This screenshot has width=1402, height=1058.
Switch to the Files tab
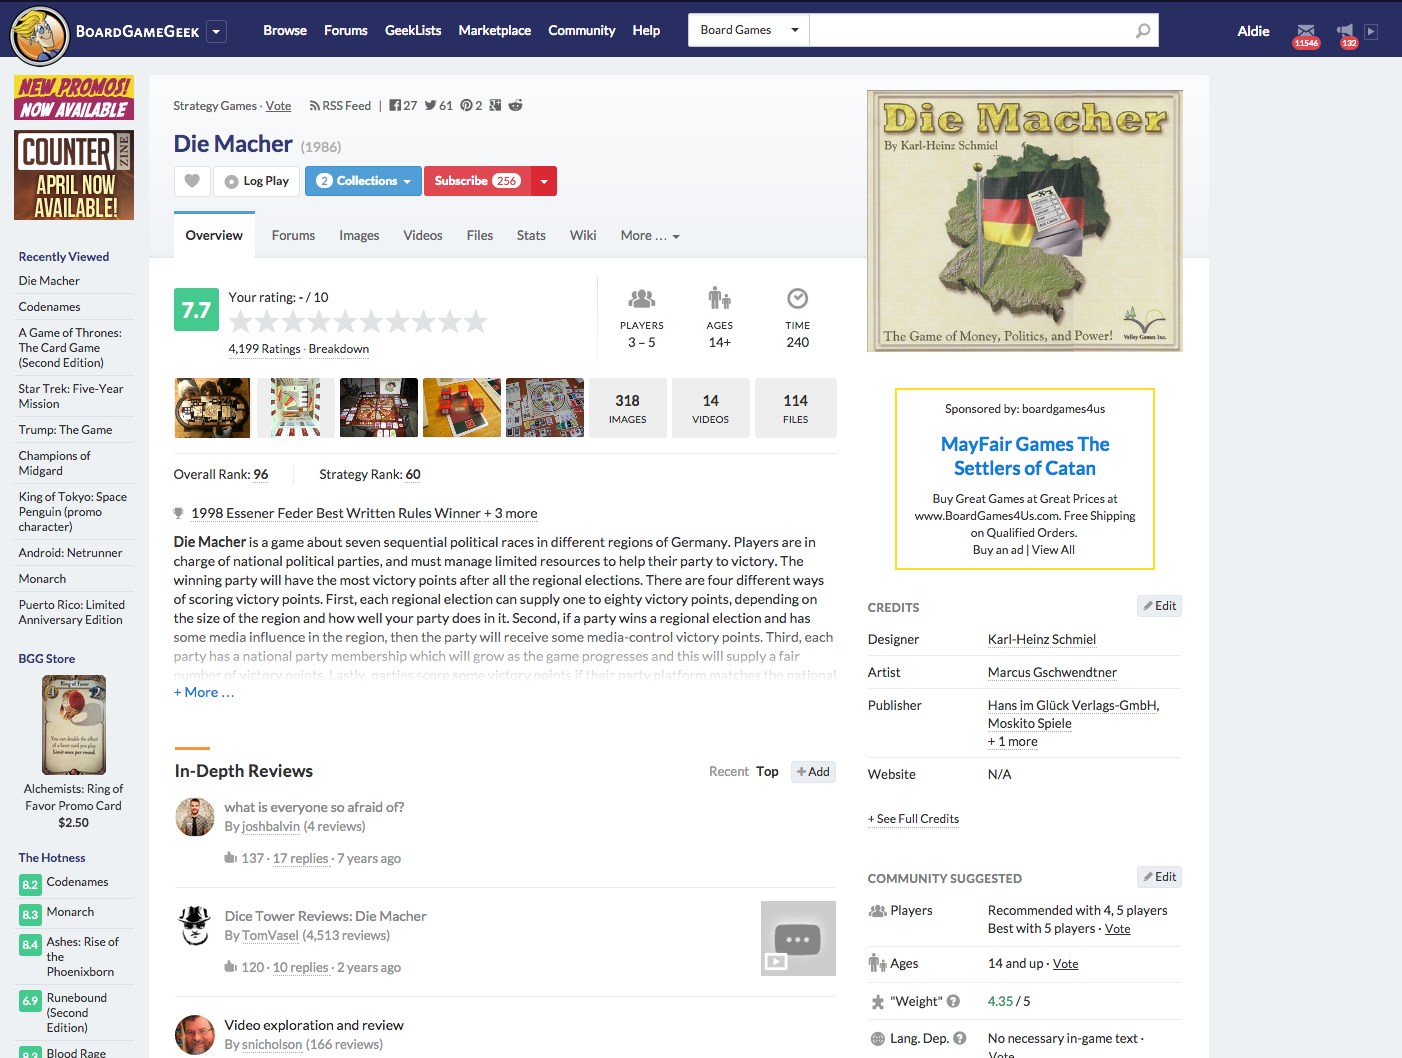pos(480,236)
